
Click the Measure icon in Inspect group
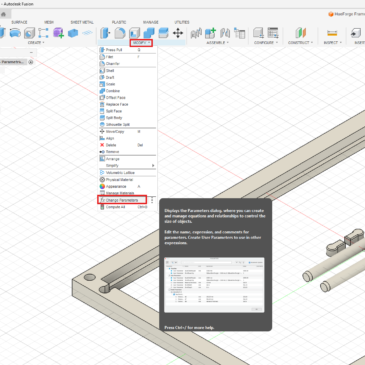332,33
